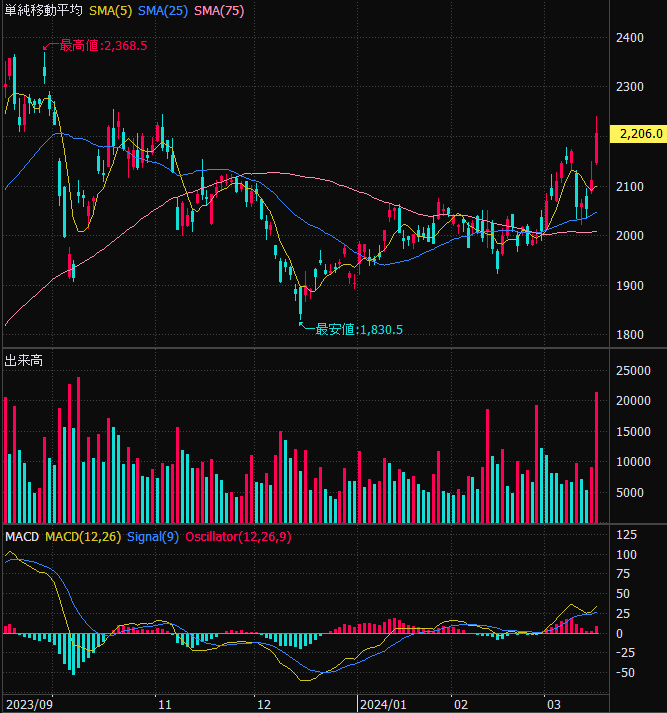This screenshot has width=667, height=713.
Task: Click the 2300 price axis label
Action: [x=630, y=87]
